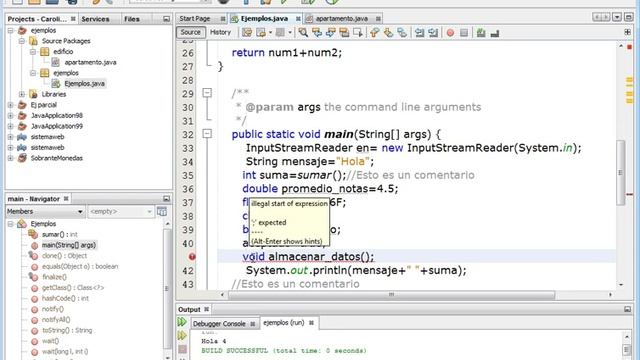Expand the SobranteMonedas project

point(11,158)
